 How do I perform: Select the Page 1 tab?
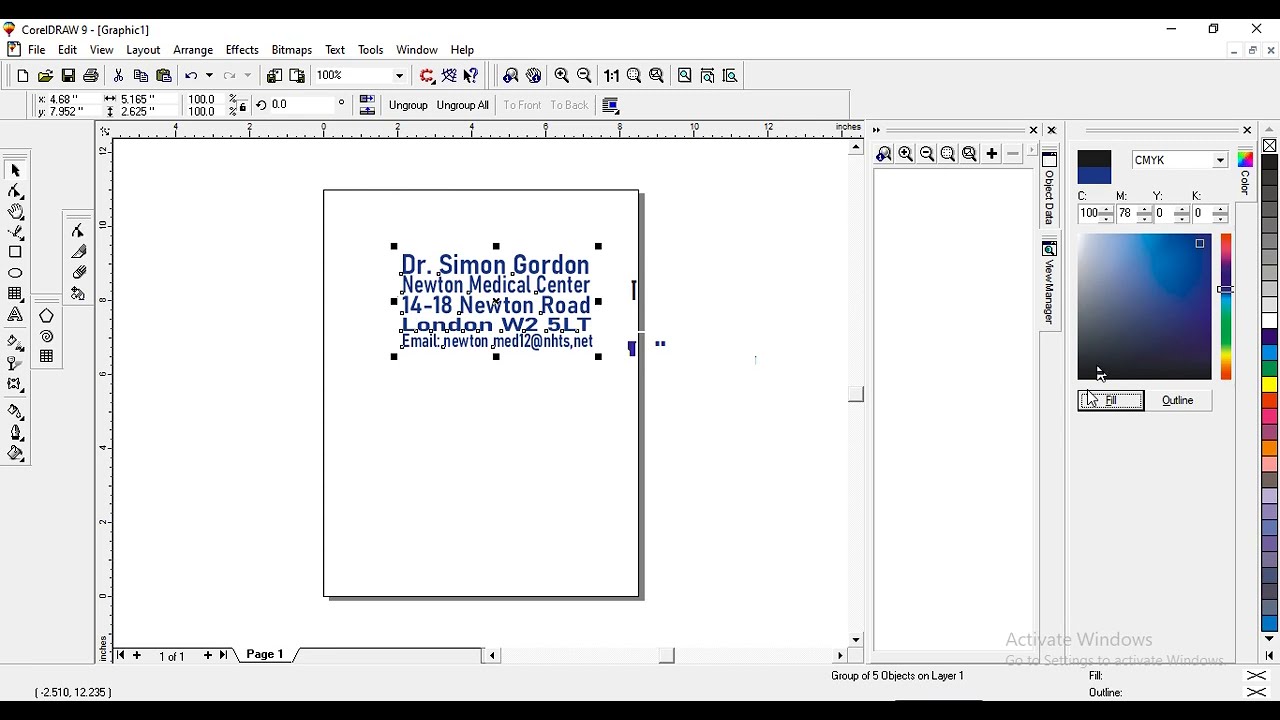pyautogui.click(x=265, y=655)
